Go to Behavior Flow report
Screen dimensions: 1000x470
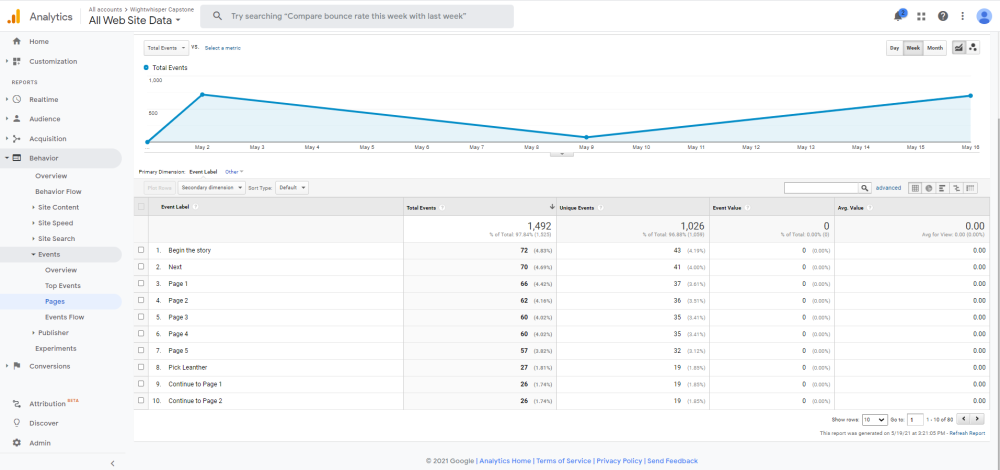(x=58, y=191)
